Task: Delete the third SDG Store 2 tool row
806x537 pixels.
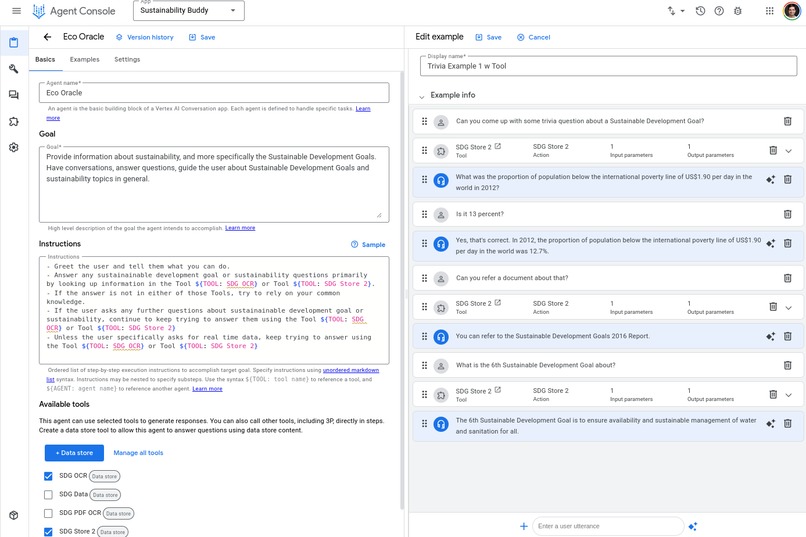Action: (773, 394)
